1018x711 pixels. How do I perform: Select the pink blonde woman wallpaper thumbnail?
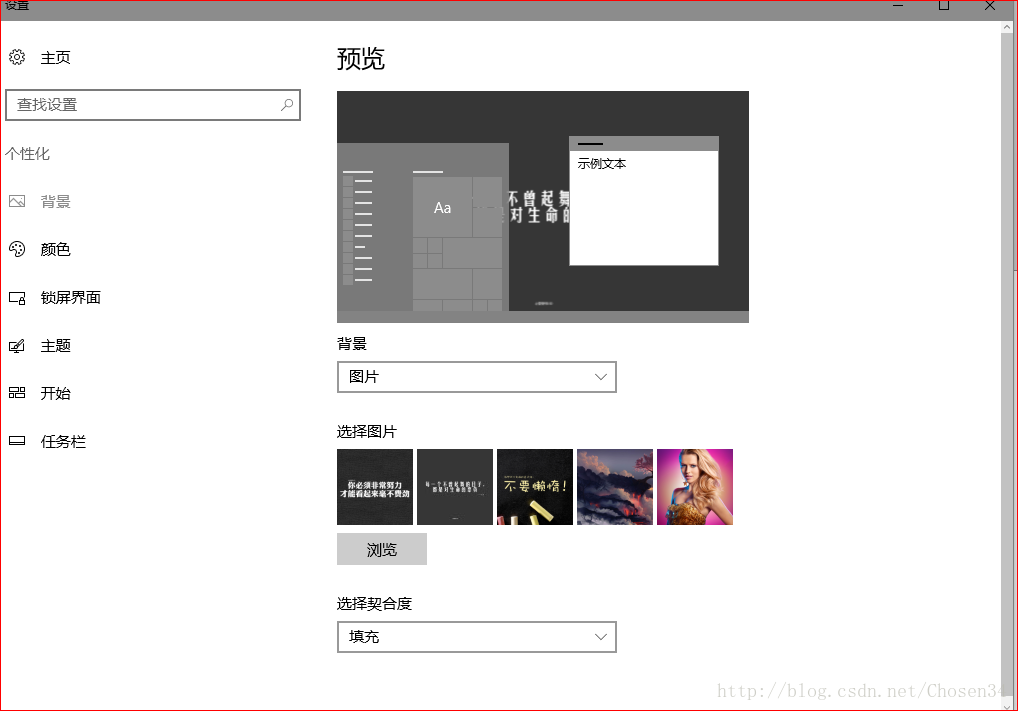click(694, 487)
